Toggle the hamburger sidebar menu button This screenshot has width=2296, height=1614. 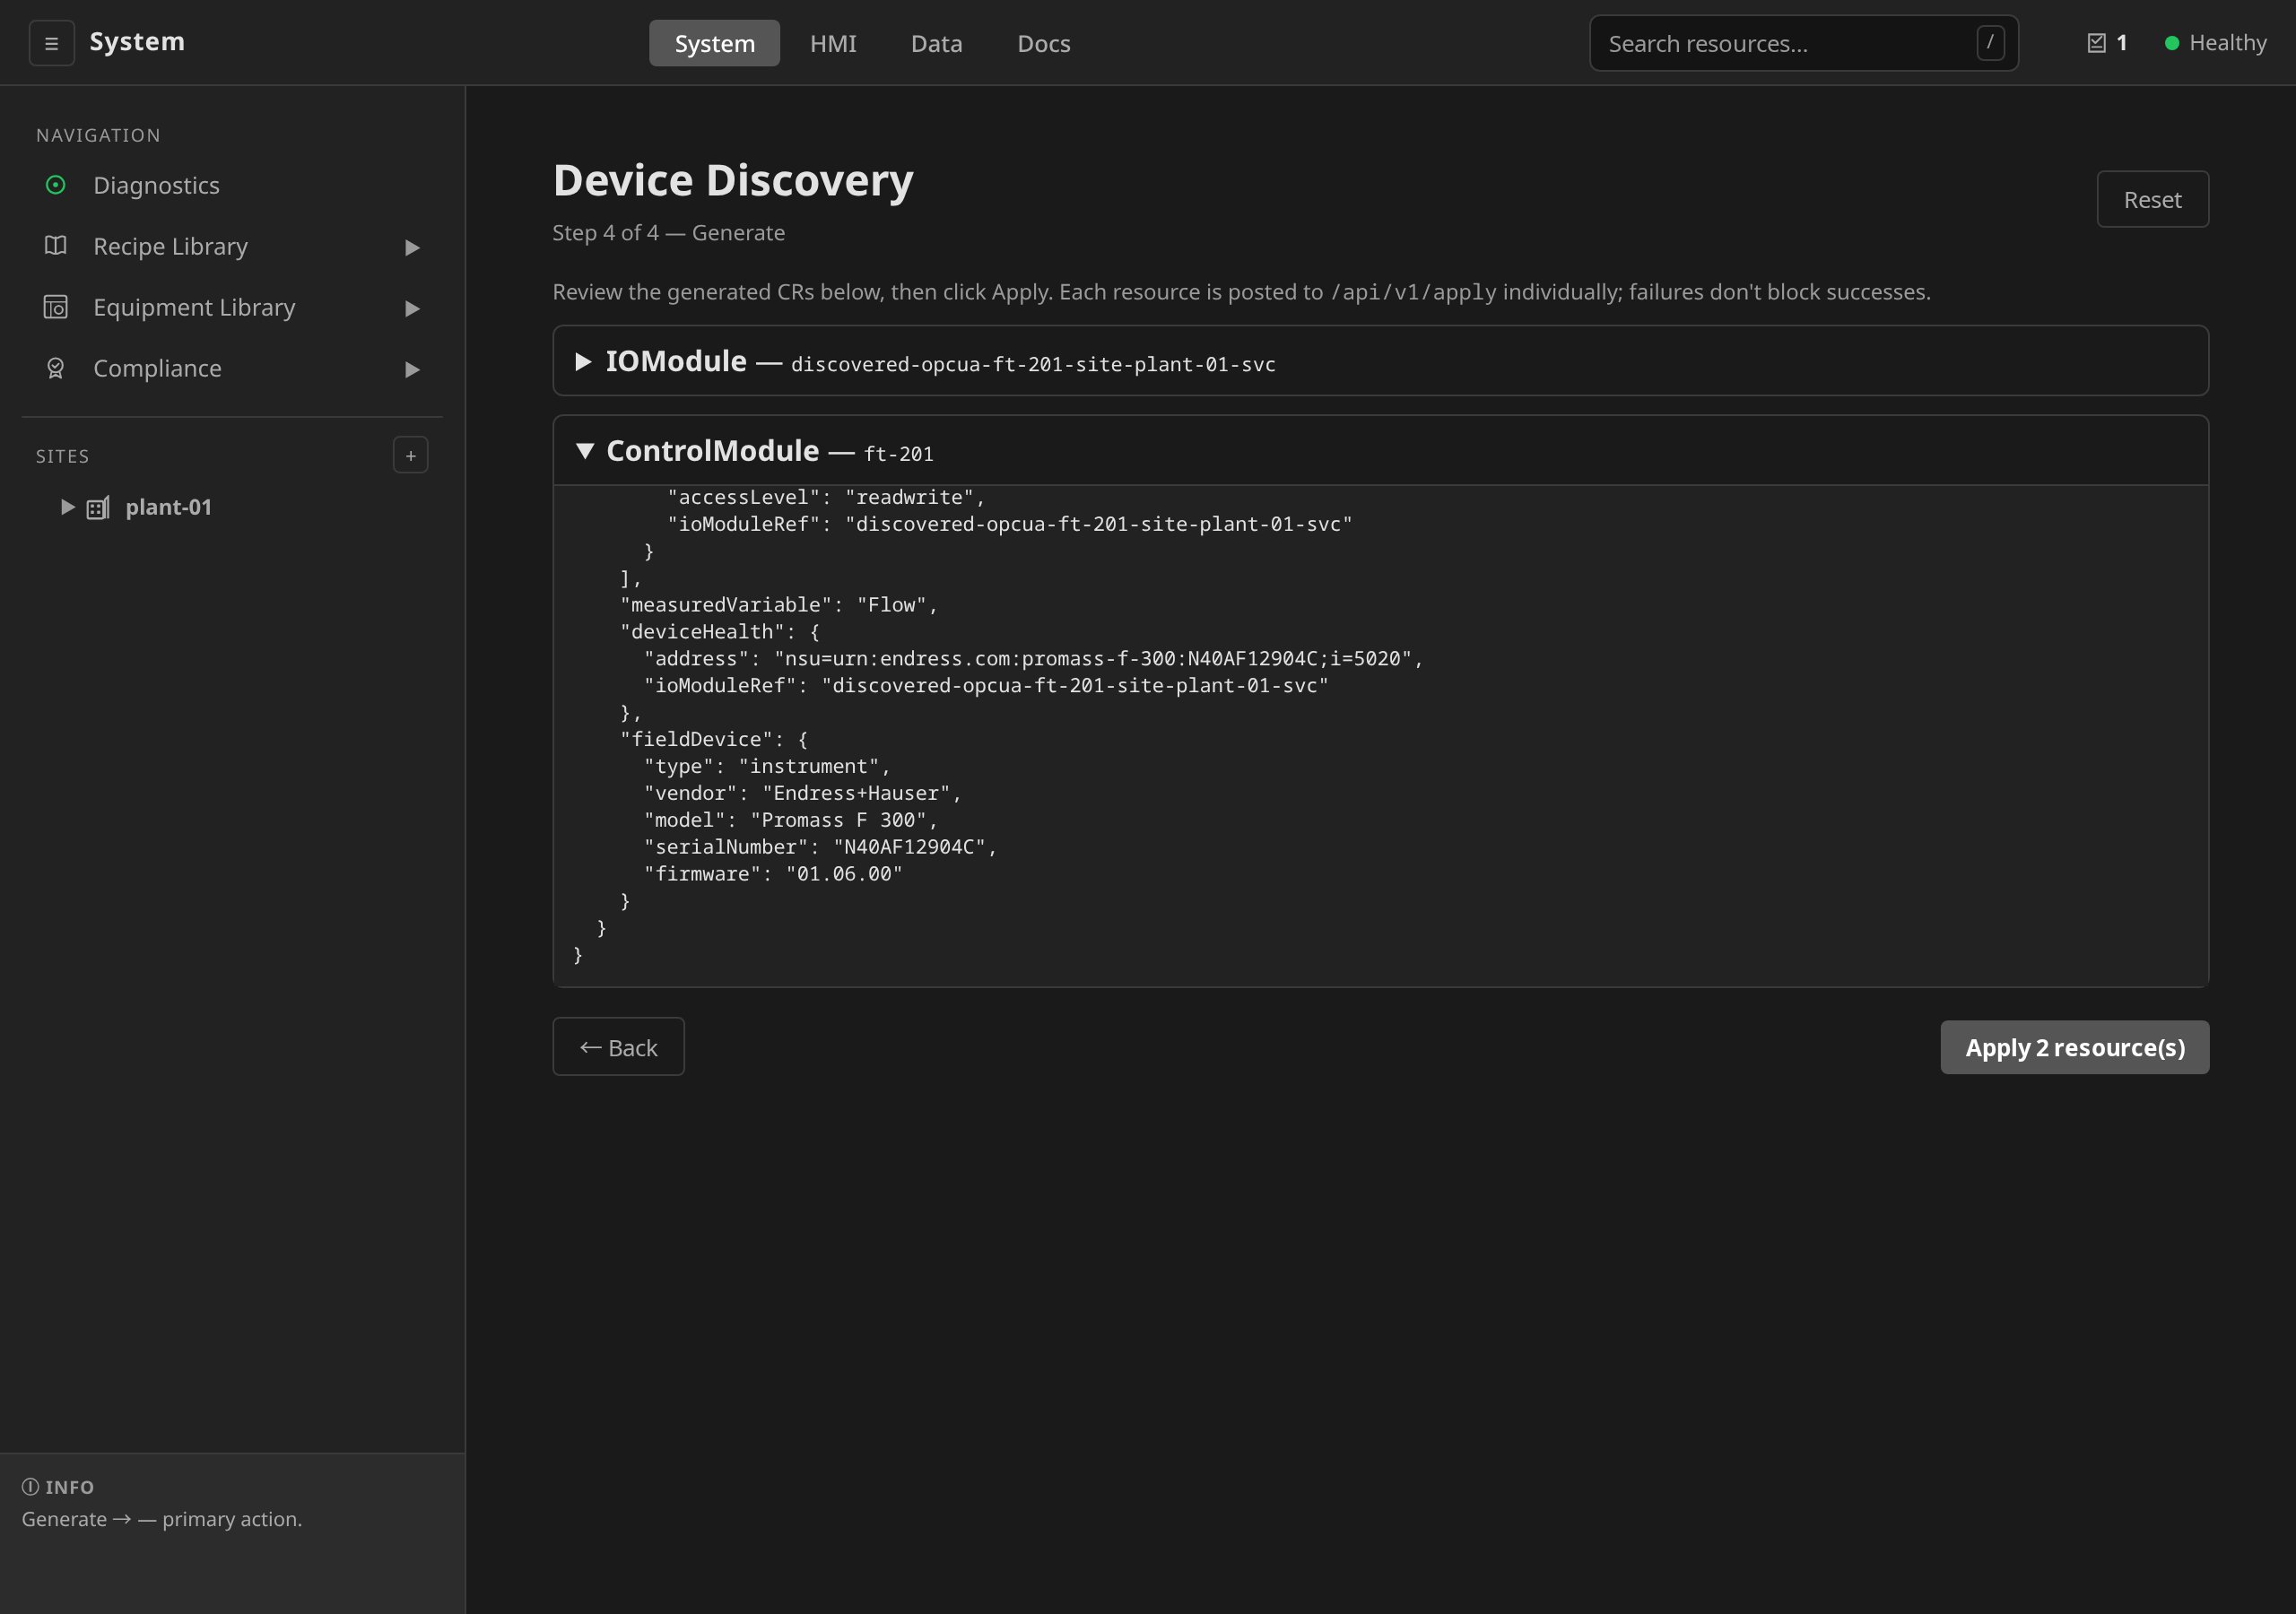point(51,43)
